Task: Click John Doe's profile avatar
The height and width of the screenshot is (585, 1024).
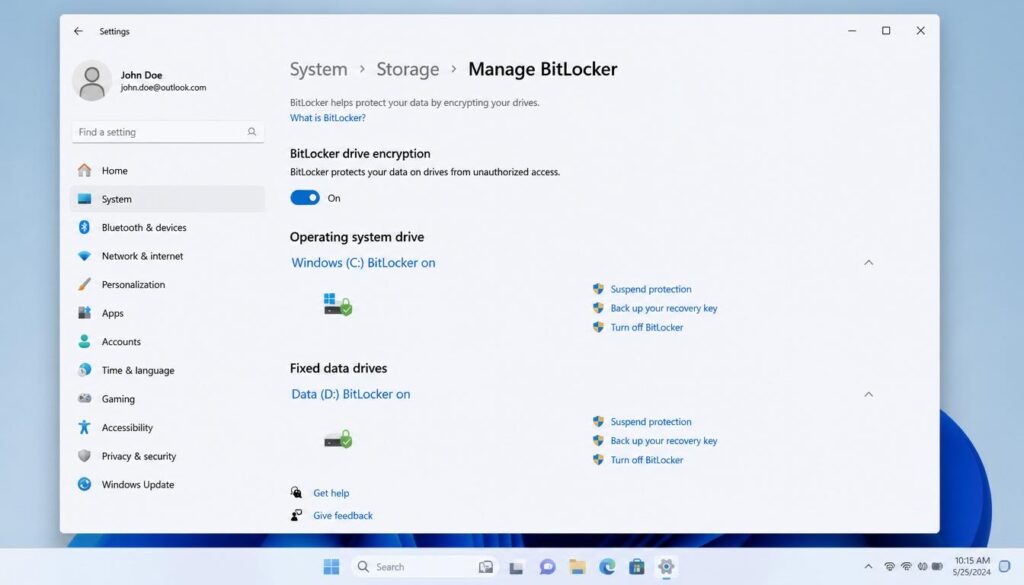Action: (91, 80)
